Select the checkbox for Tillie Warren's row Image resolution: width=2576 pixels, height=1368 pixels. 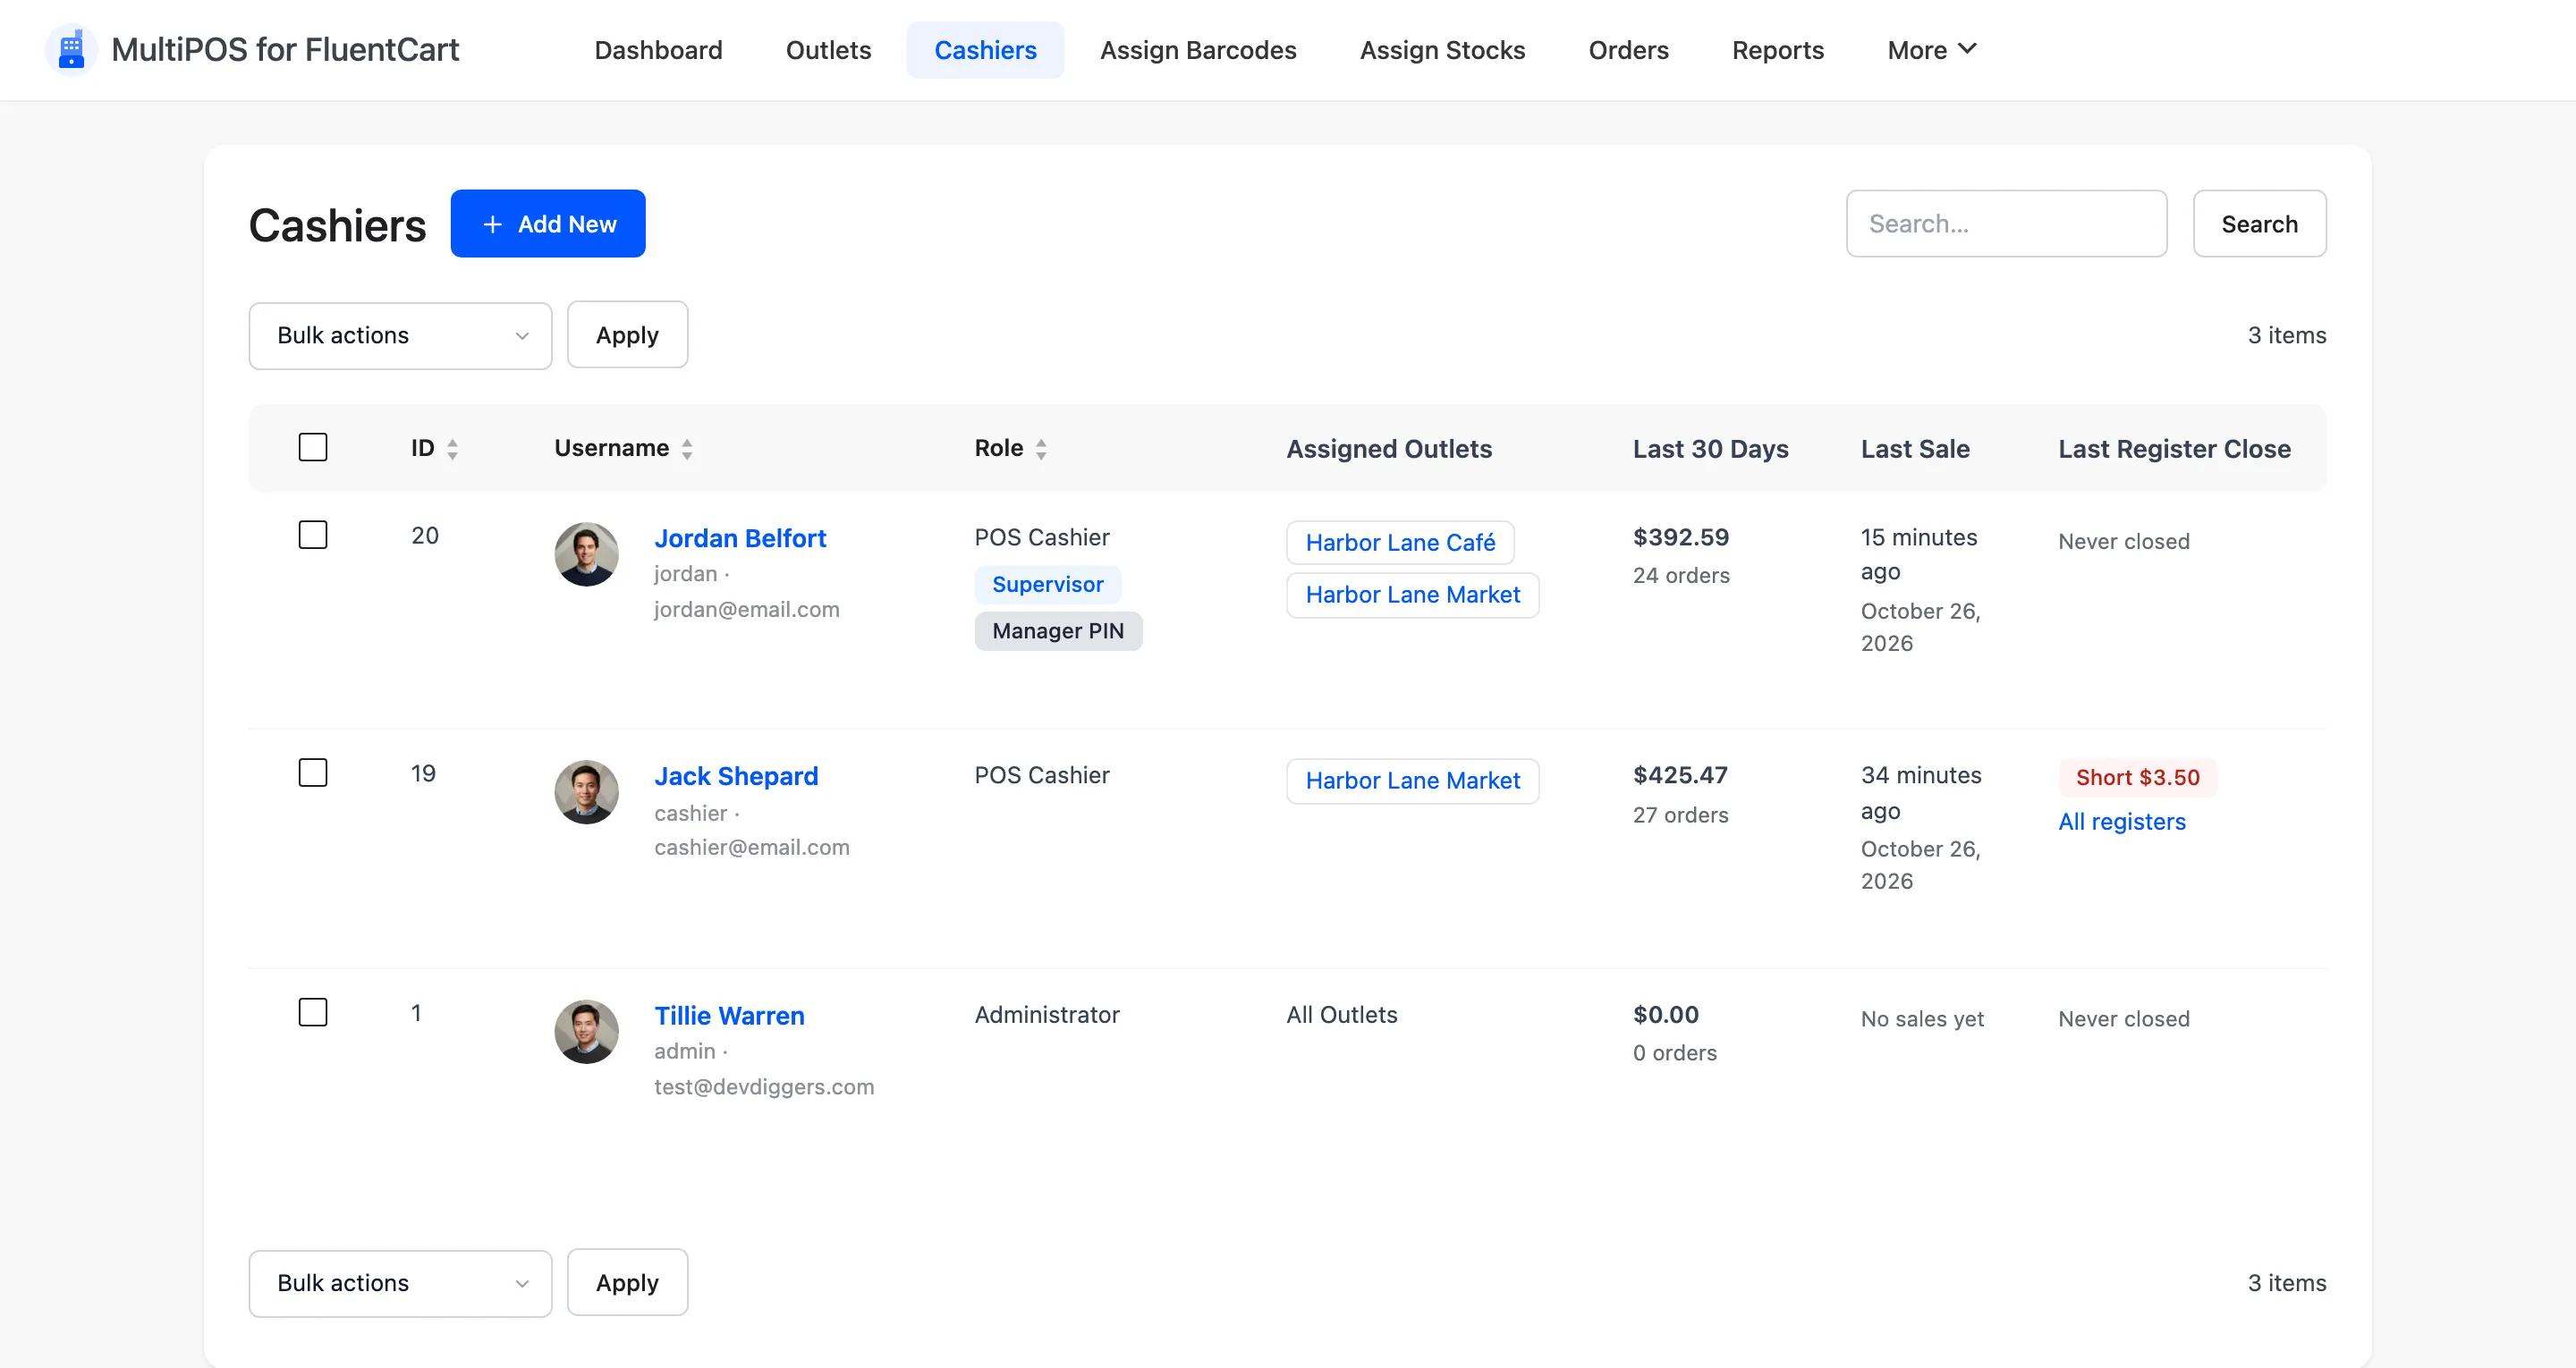[313, 1012]
